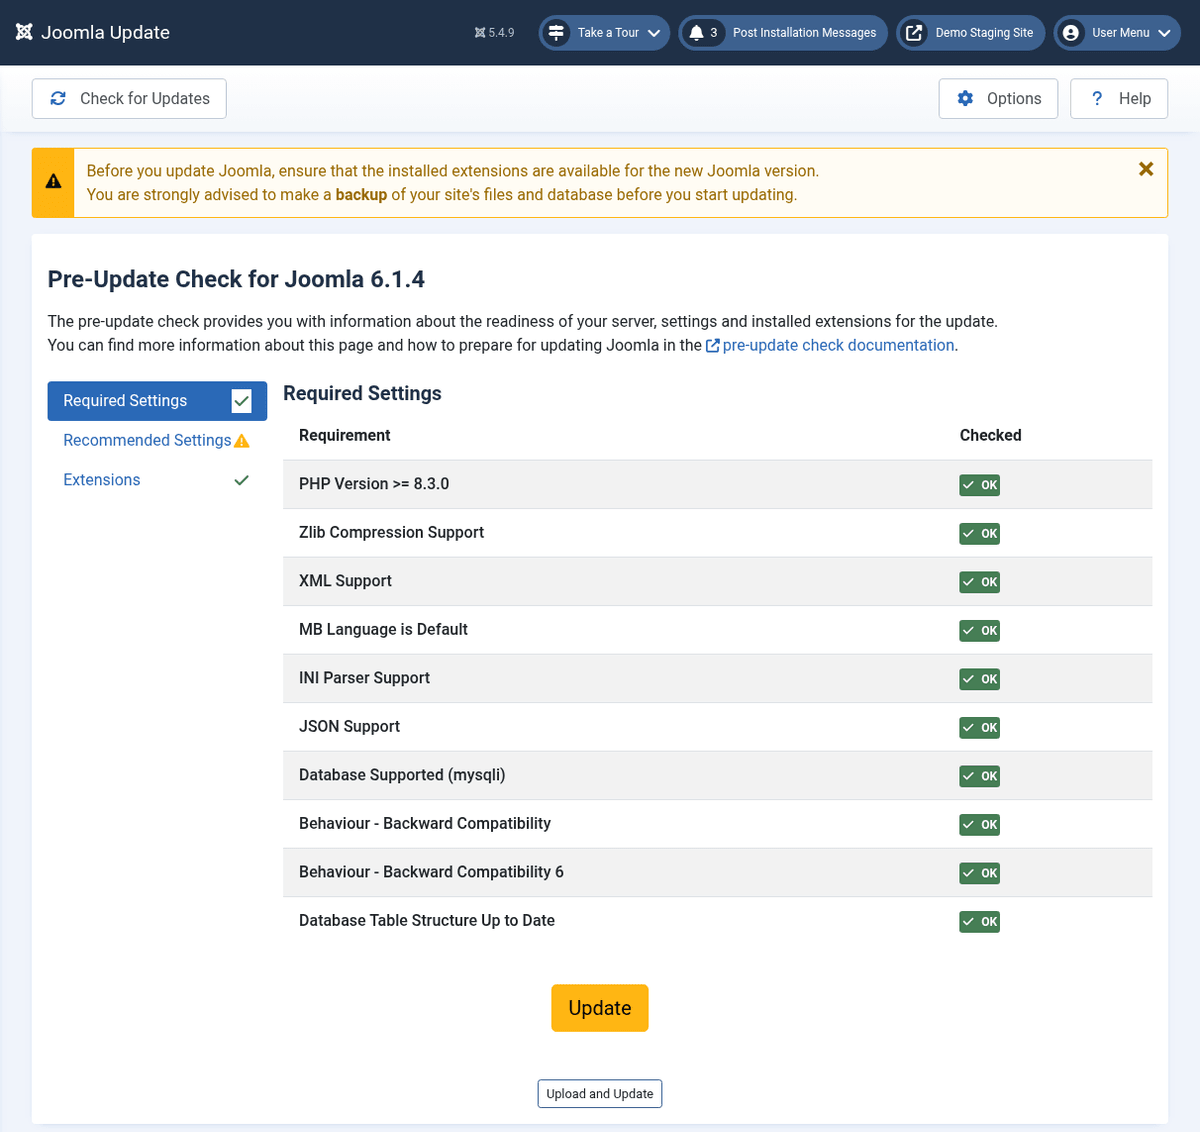Click the Joomla version 5.4.9 indicator

tap(495, 33)
